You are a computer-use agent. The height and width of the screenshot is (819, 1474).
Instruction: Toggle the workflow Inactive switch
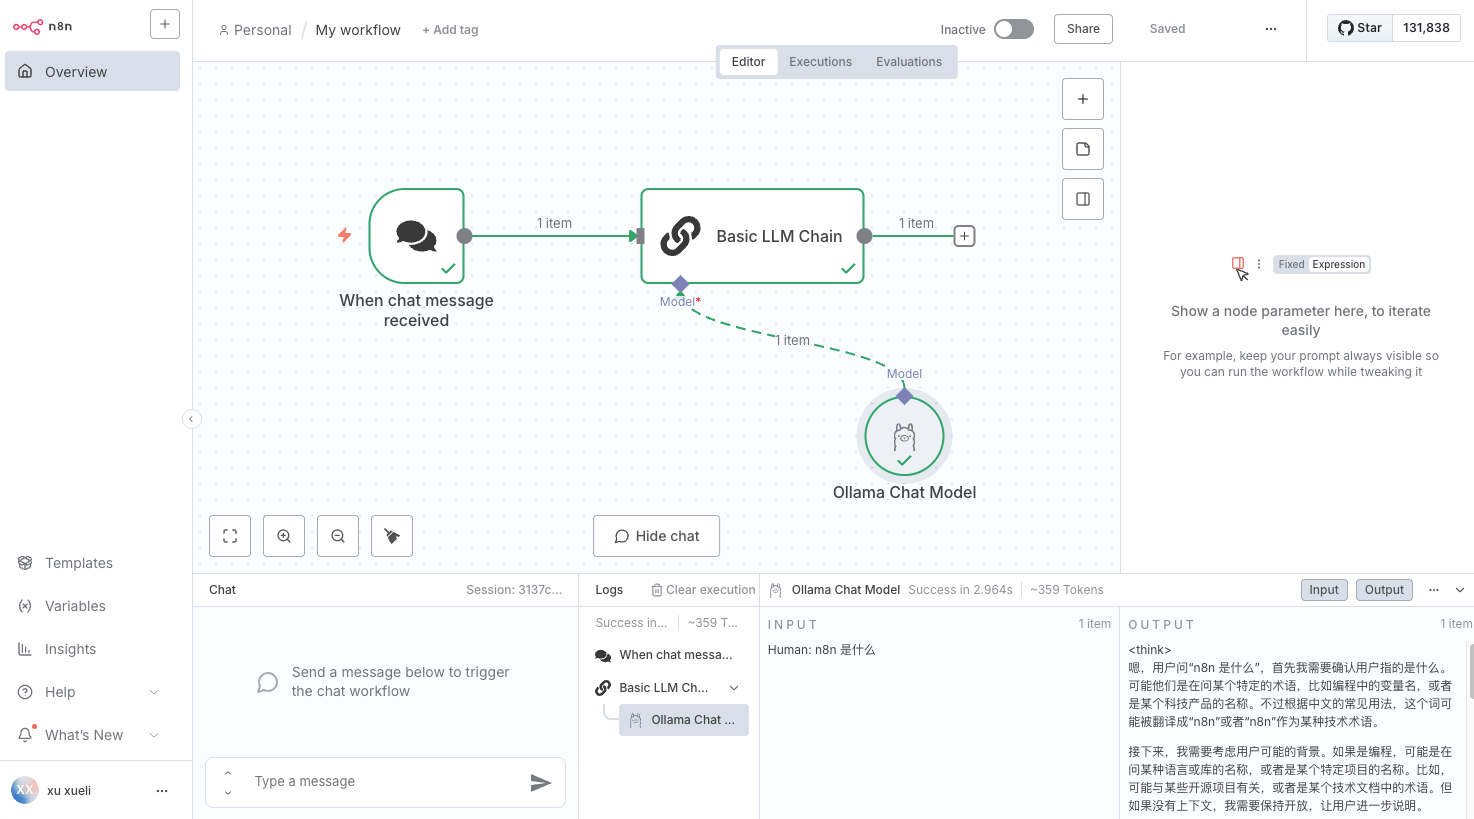click(x=1014, y=29)
